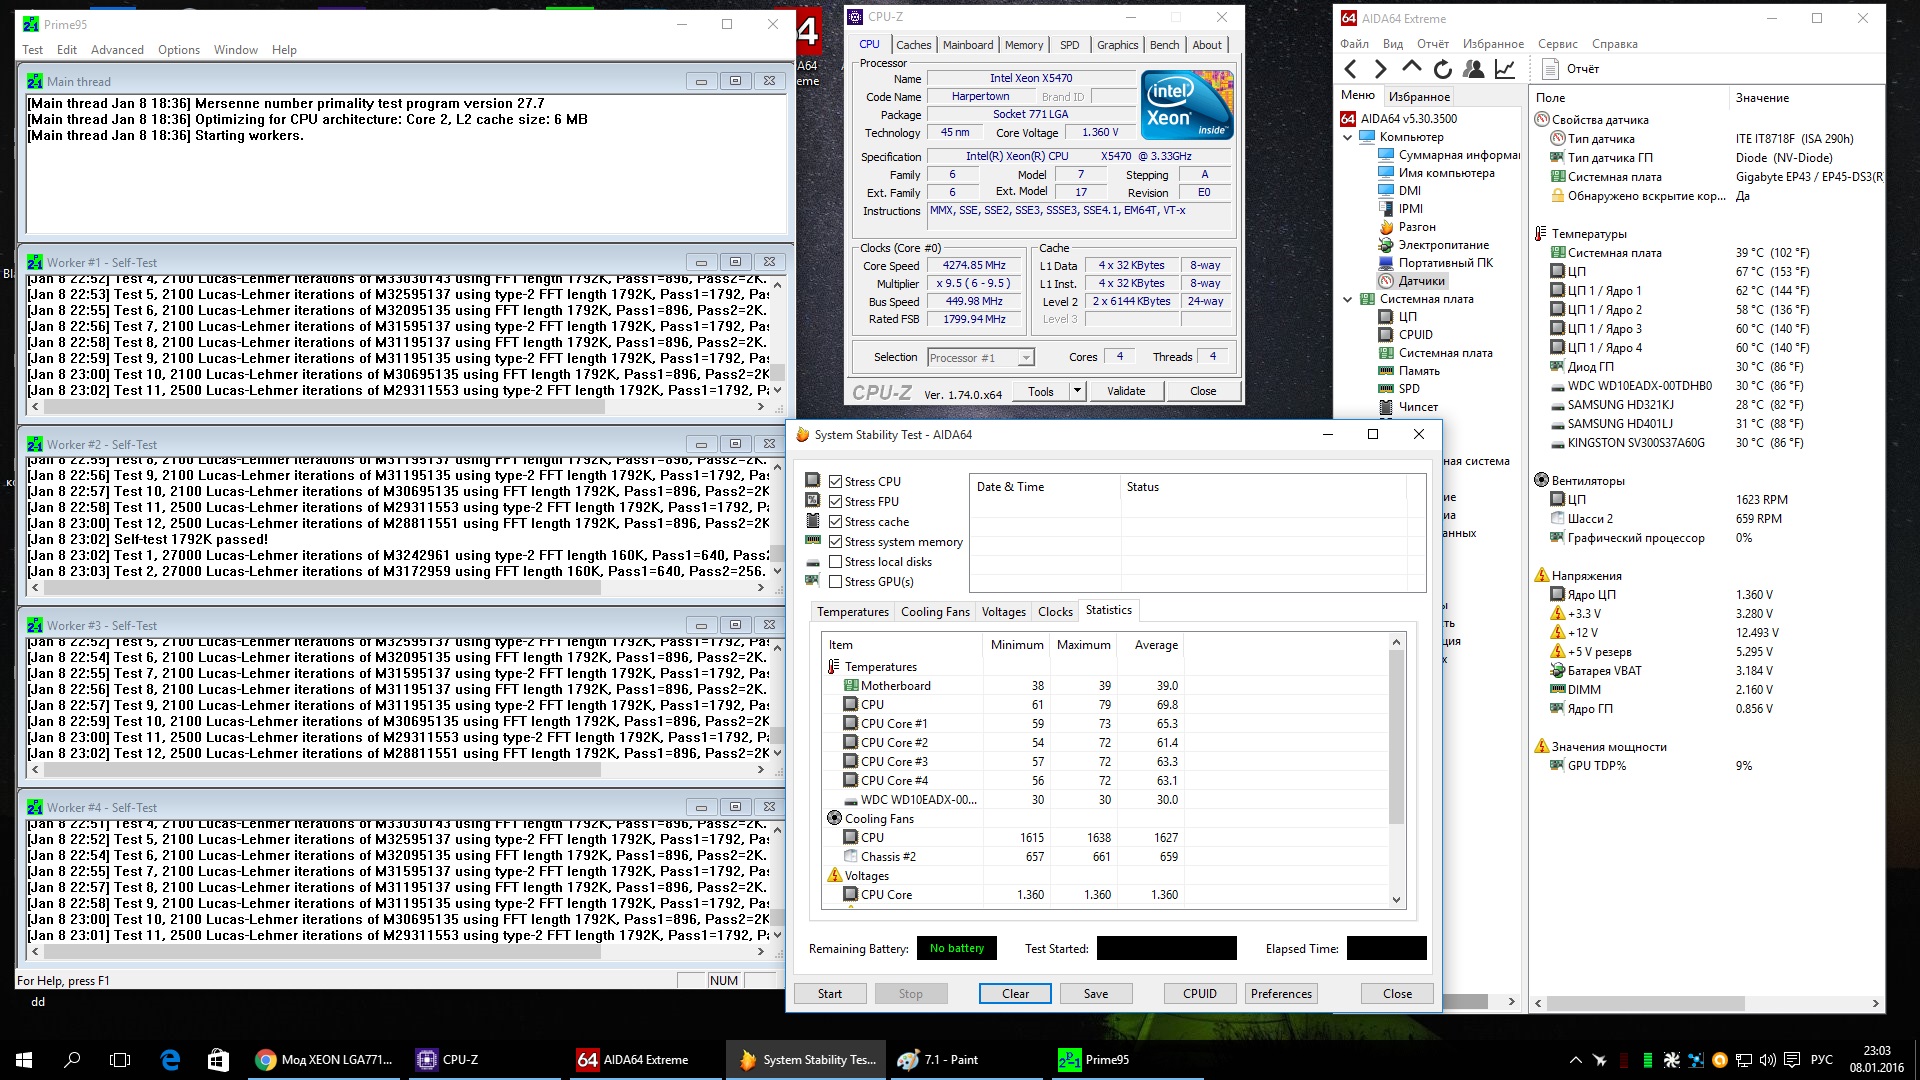Open the AIDA64 users/favorites icon
The height and width of the screenshot is (1080, 1920).
1473,69
